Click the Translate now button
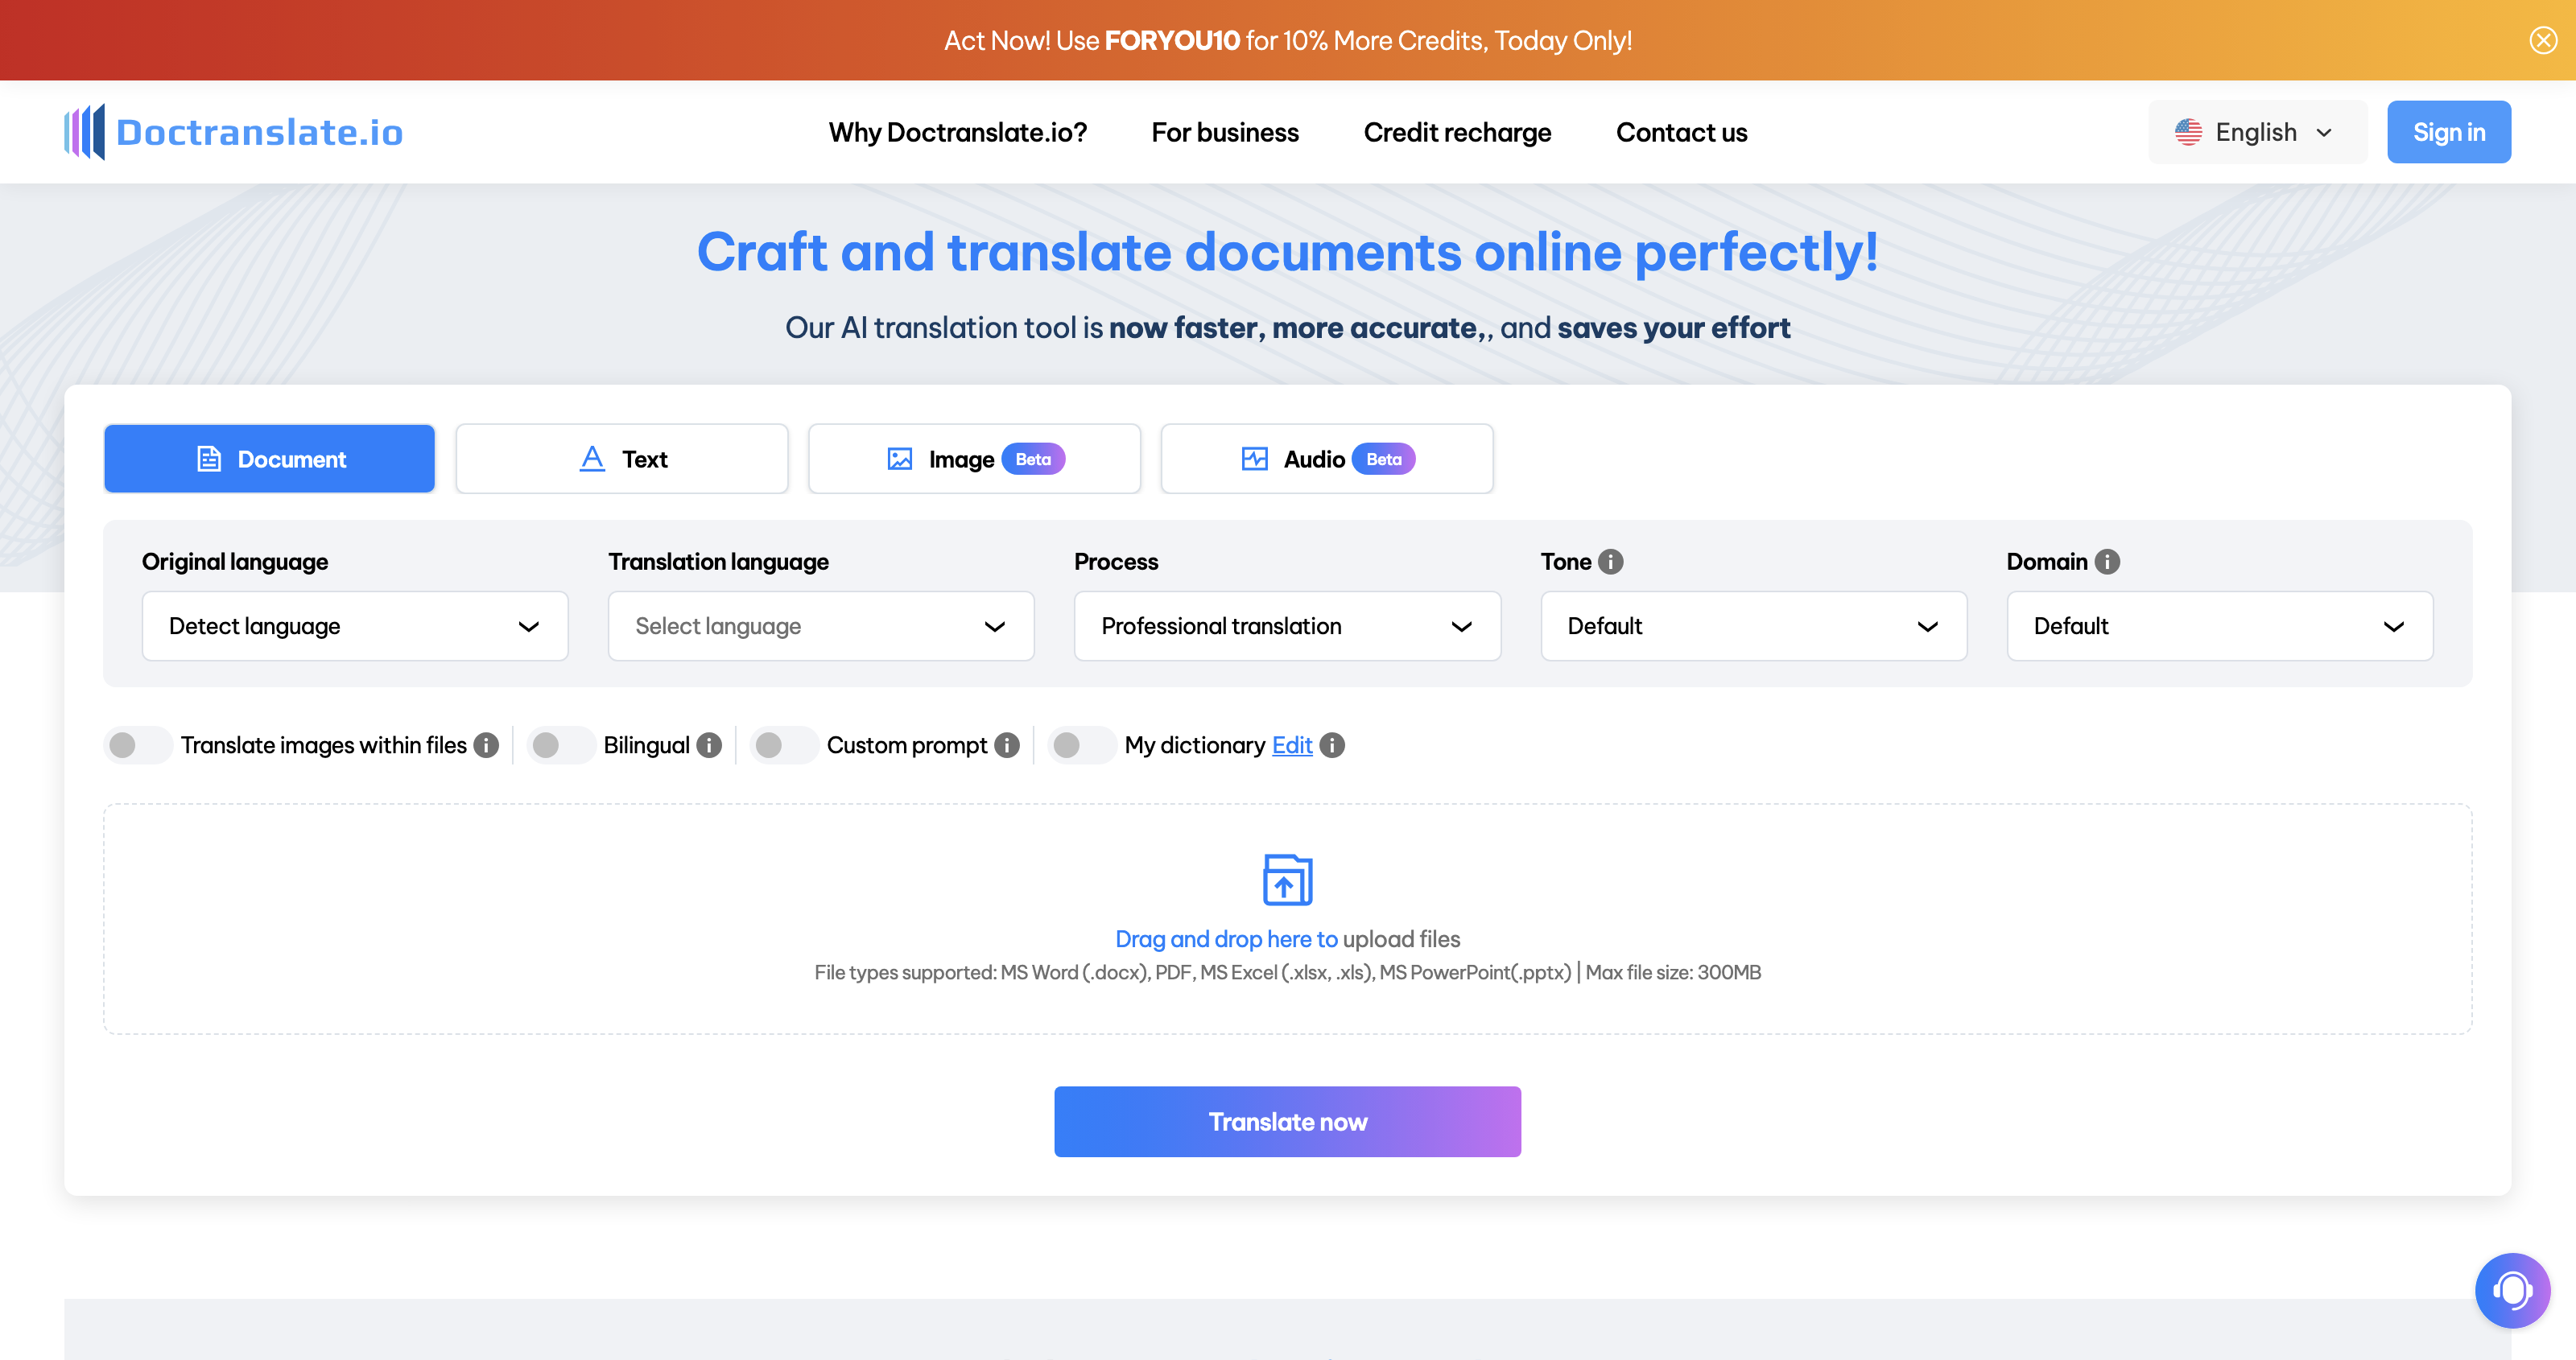 [x=1288, y=1122]
